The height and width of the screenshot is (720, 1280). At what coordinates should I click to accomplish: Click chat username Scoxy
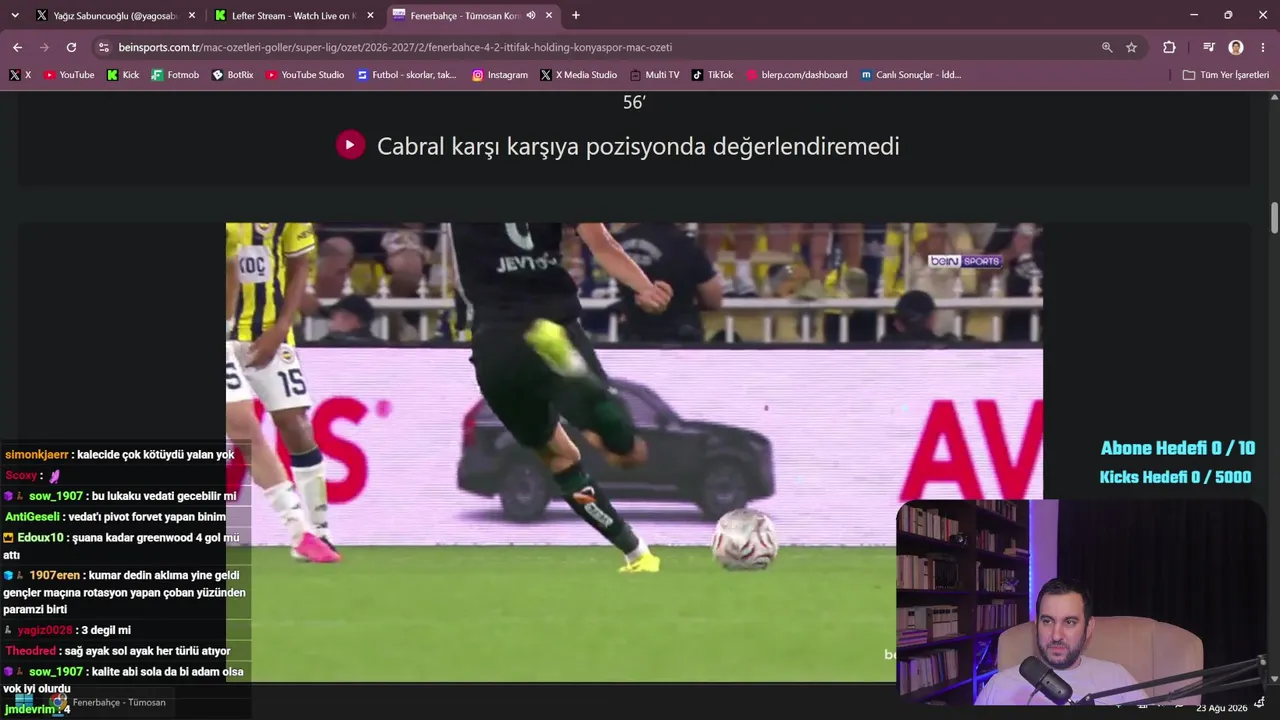[21, 476]
